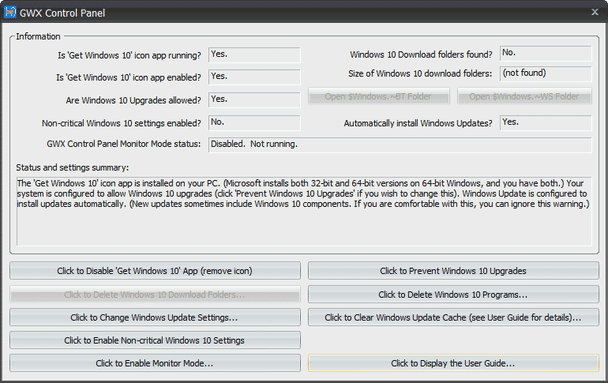The height and width of the screenshot is (383, 608).
Task: Select the 'Automatically install Windows Updates' field
Action: pos(546,122)
